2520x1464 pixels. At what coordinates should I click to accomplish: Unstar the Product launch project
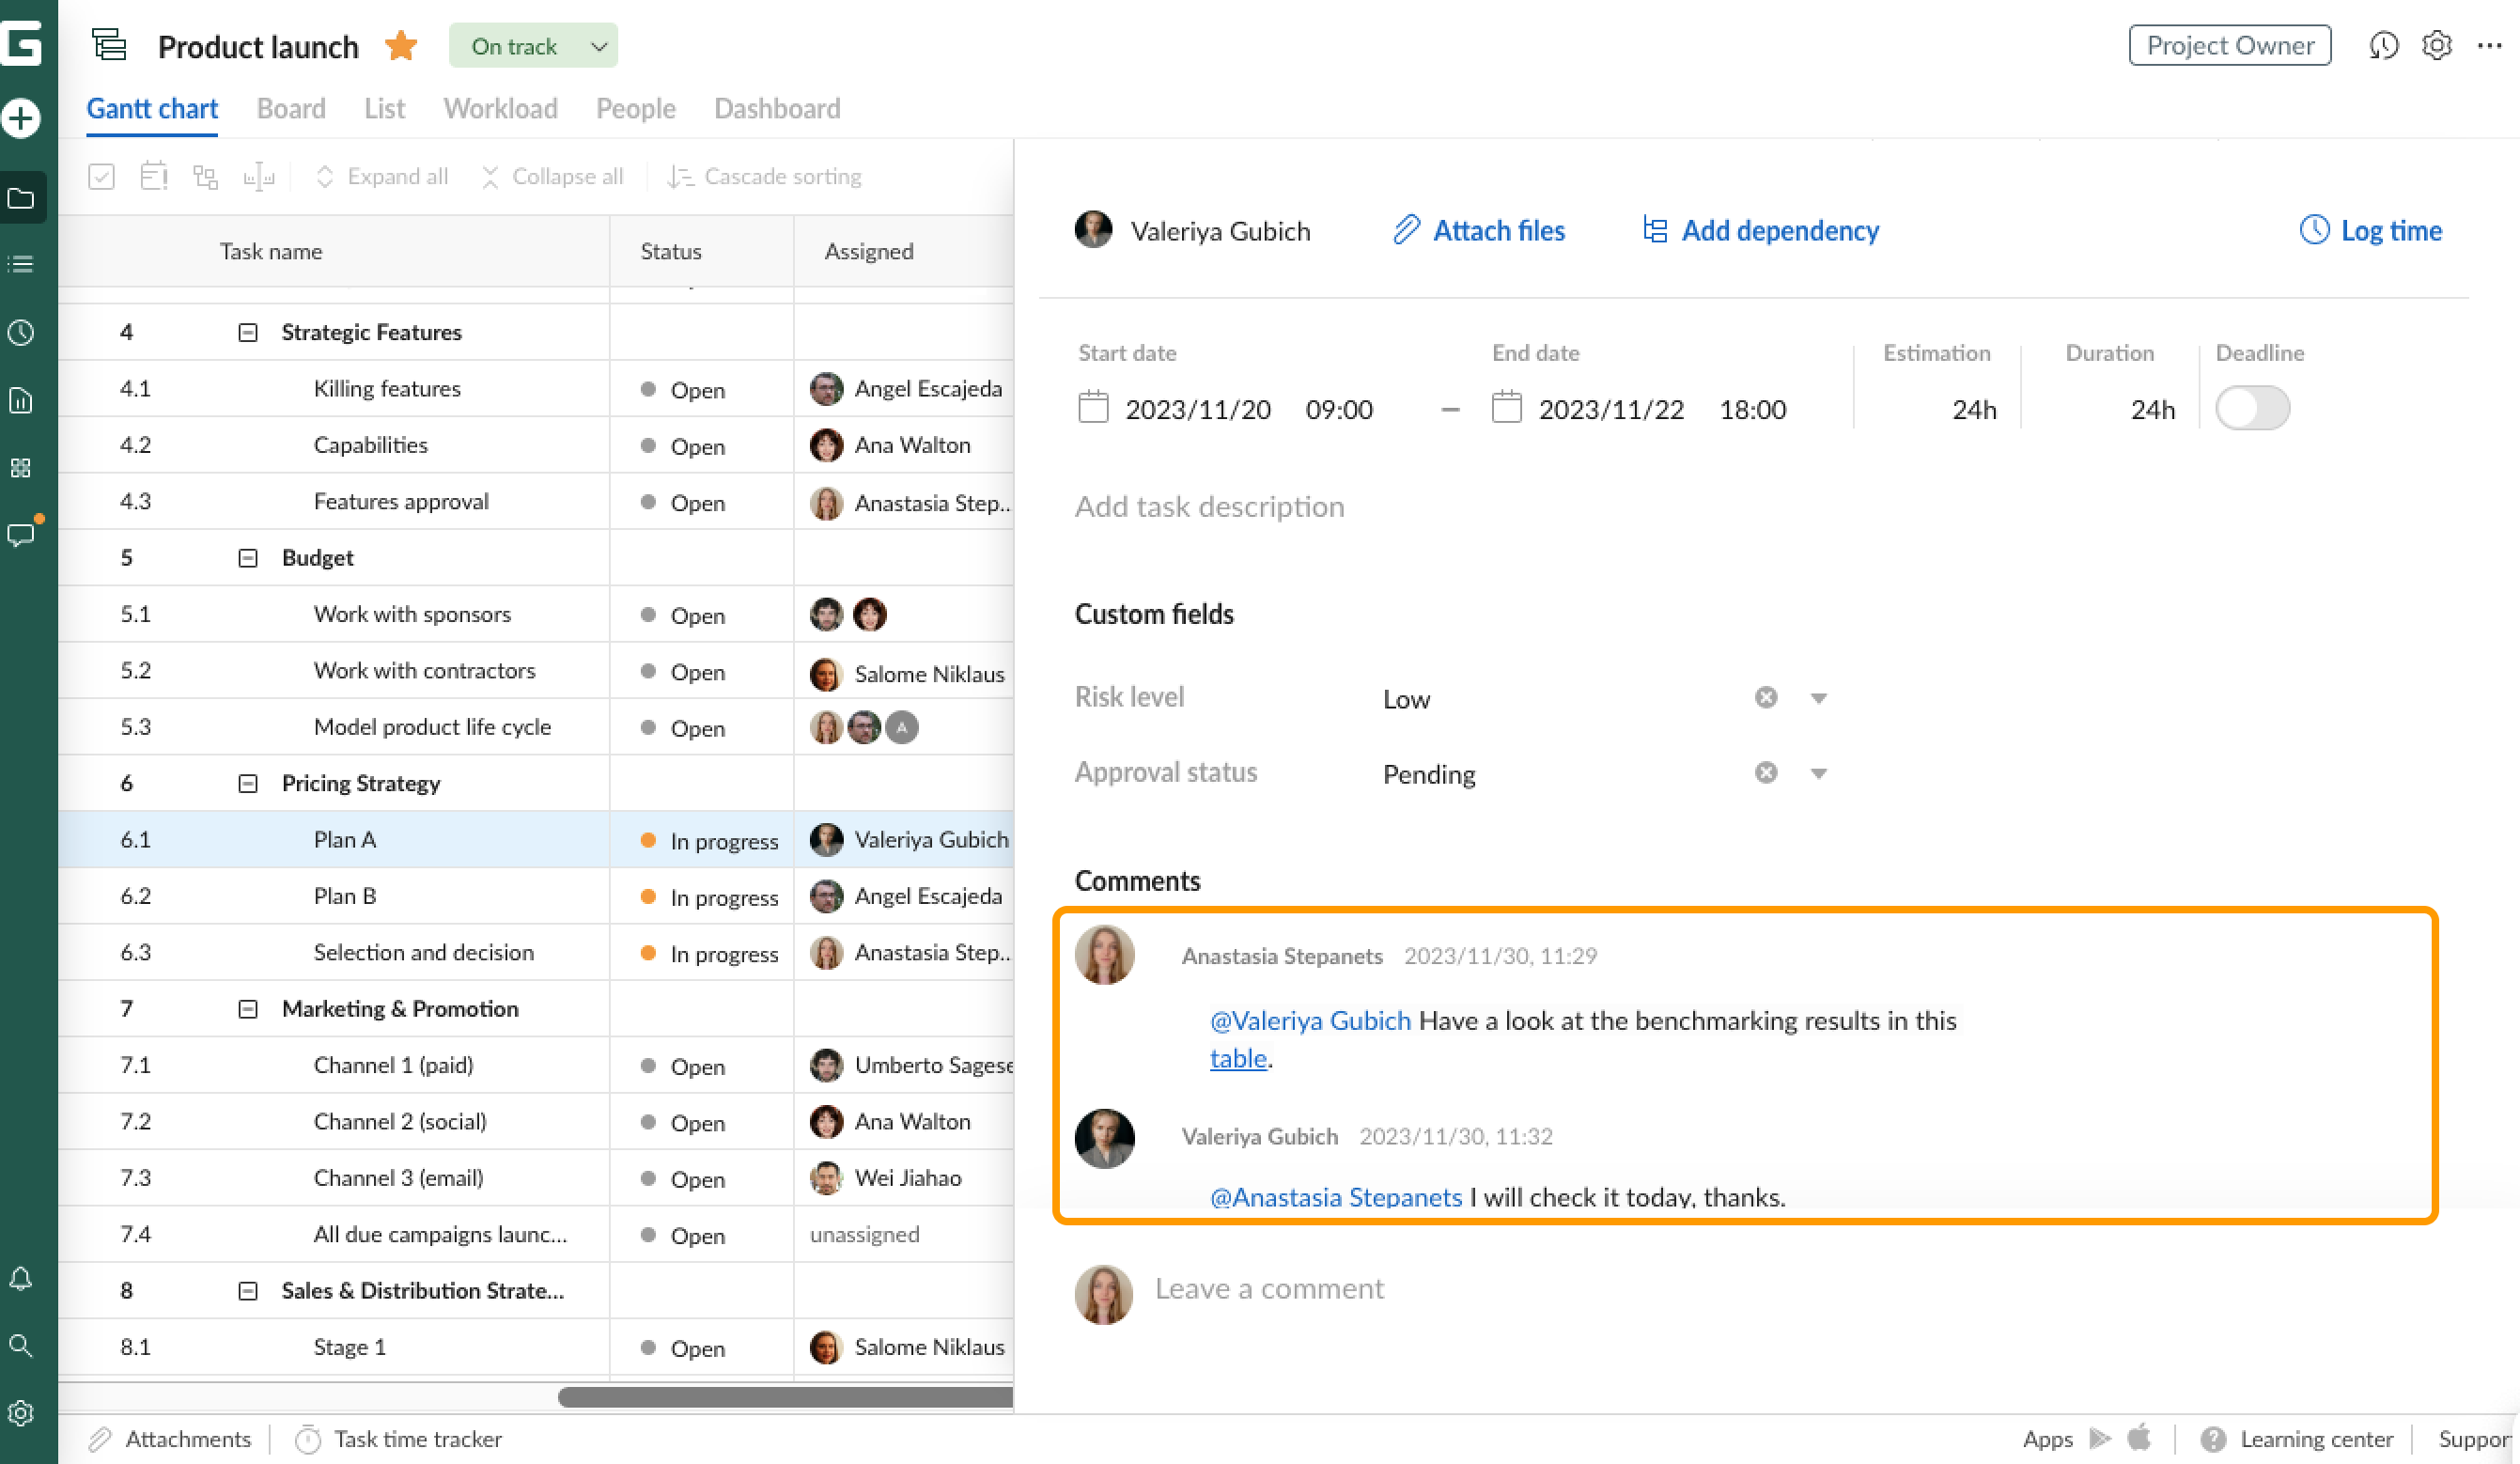click(x=400, y=45)
